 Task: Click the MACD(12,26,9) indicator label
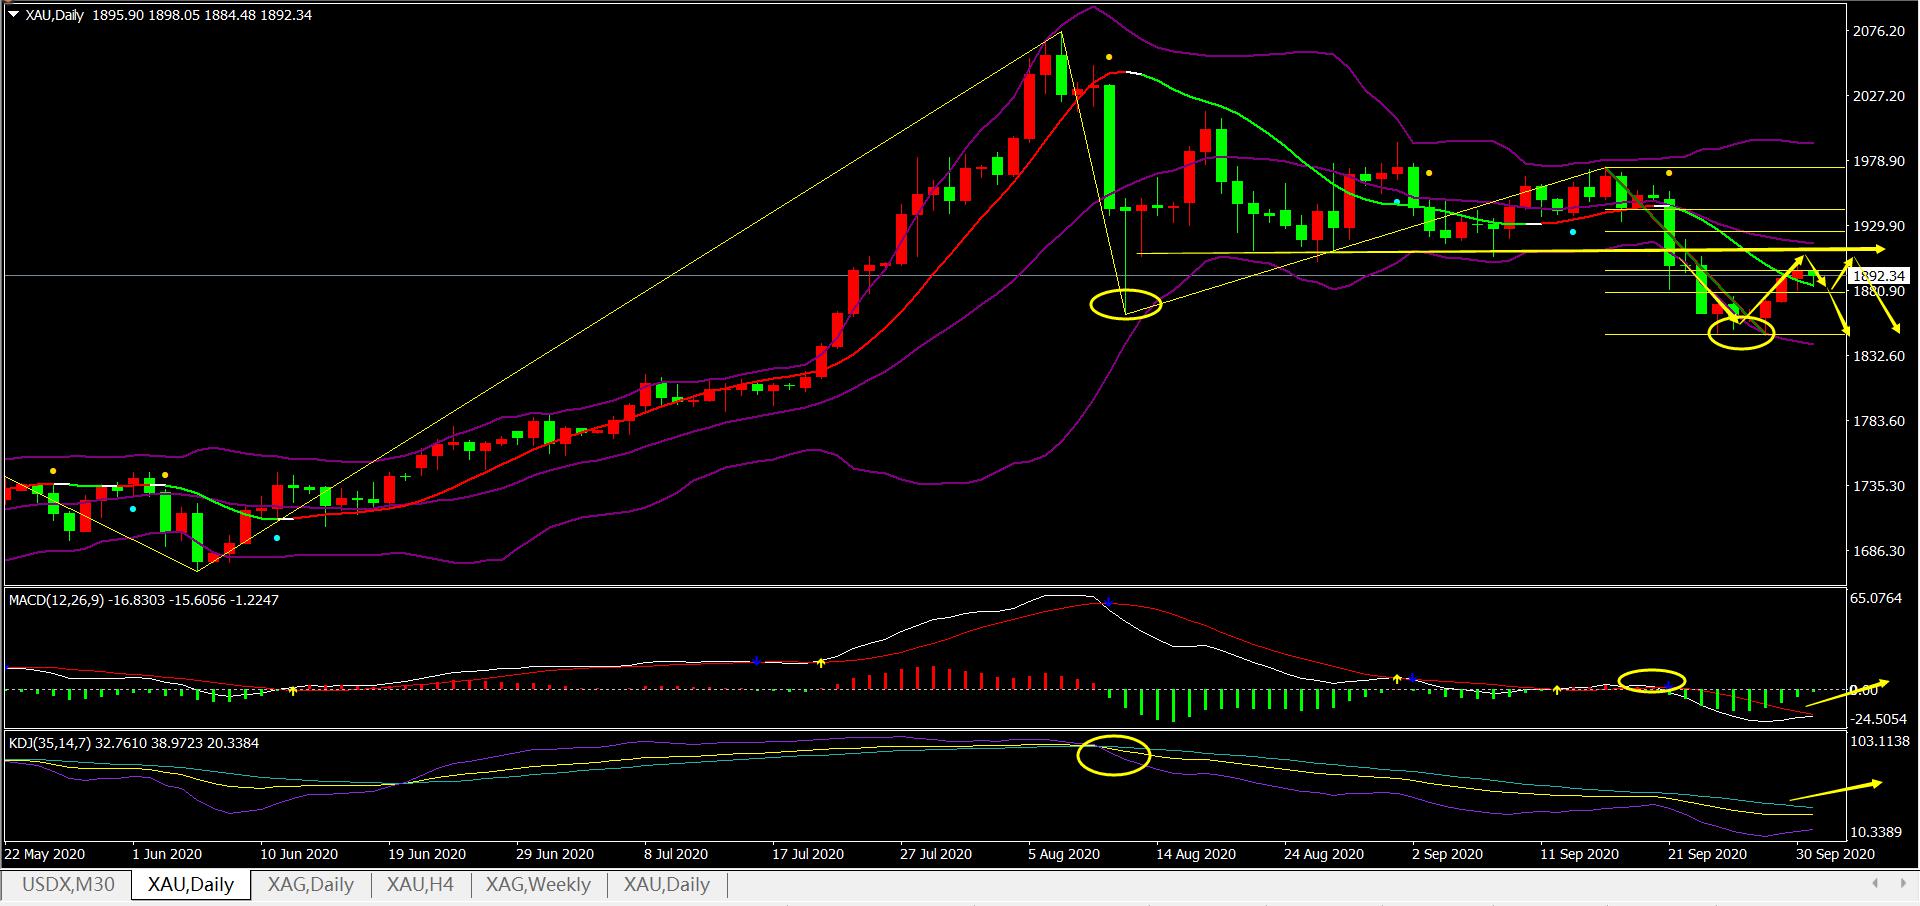(x=143, y=600)
